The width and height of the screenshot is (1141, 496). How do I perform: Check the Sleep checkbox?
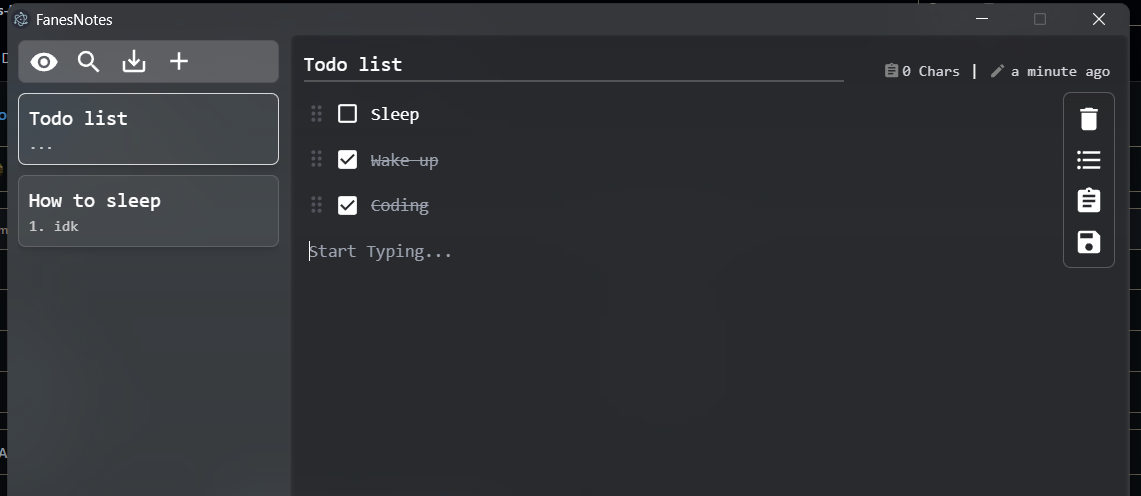coord(347,113)
